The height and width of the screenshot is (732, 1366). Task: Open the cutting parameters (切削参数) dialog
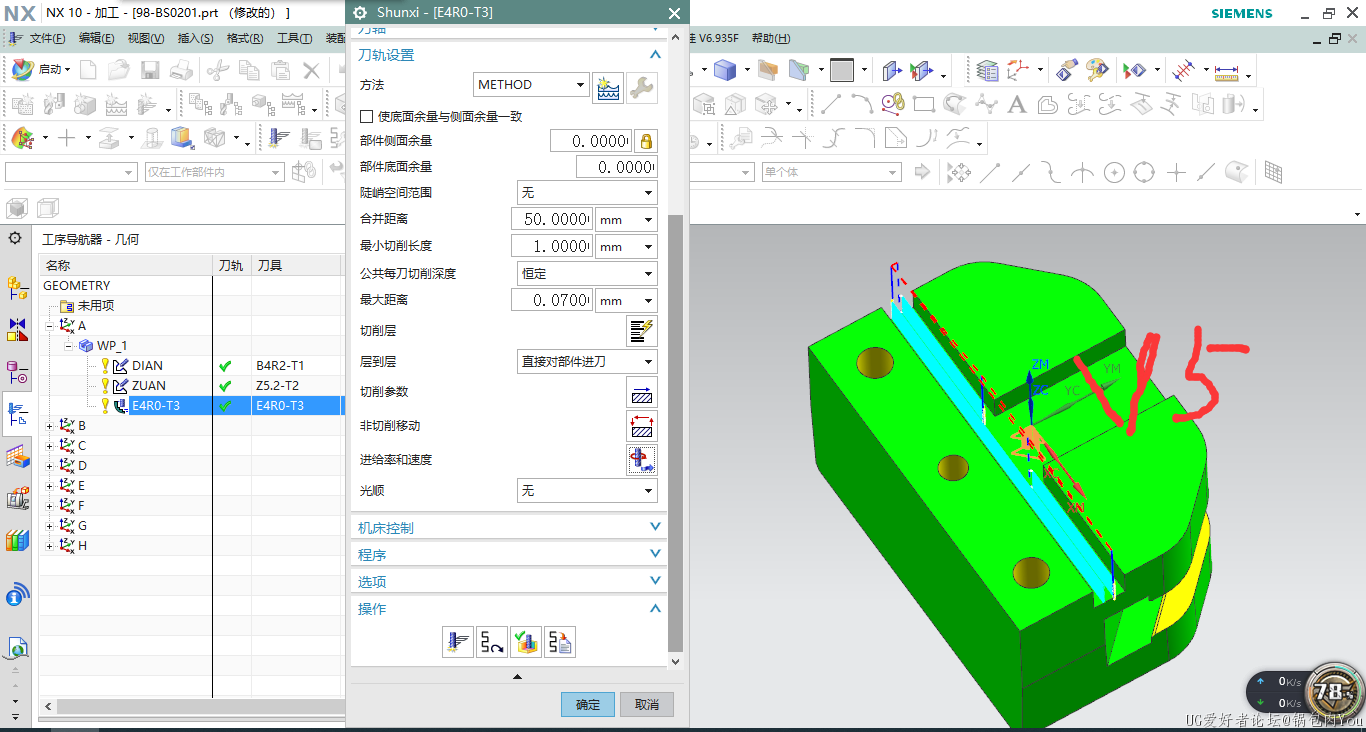click(641, 392)
